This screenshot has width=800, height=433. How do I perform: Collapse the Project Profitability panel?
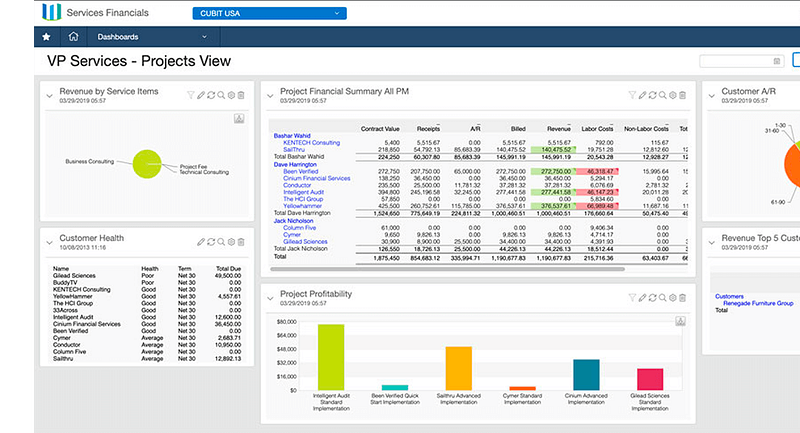pos(270,297)
